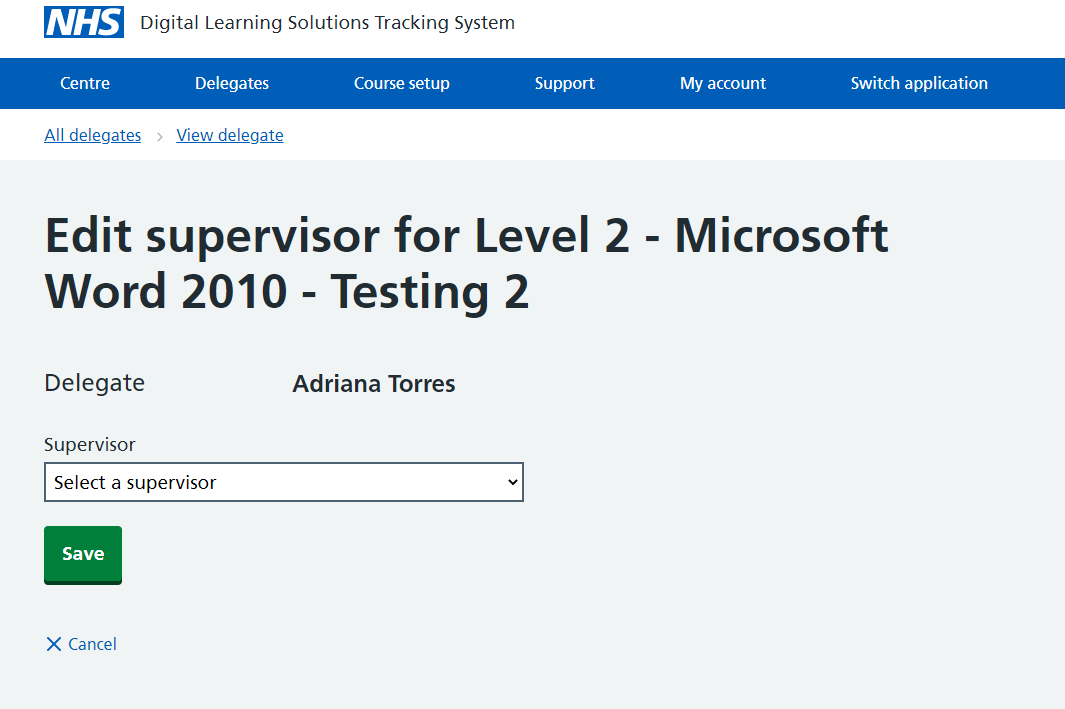Open the Delegates menu item
This screenshot has width=1065, height=709.
(x=232, y=83)
